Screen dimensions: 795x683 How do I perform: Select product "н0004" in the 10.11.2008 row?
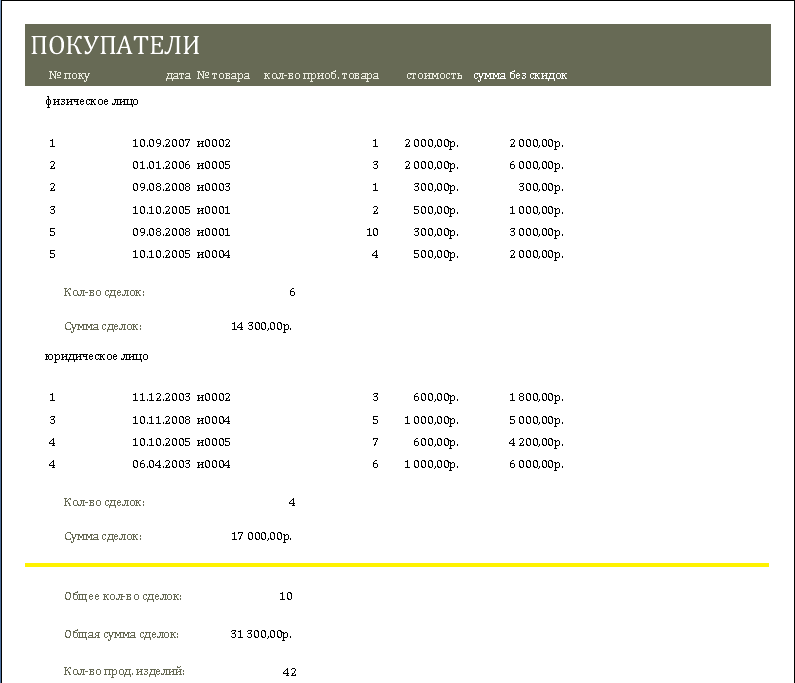[x=213, y=420]
